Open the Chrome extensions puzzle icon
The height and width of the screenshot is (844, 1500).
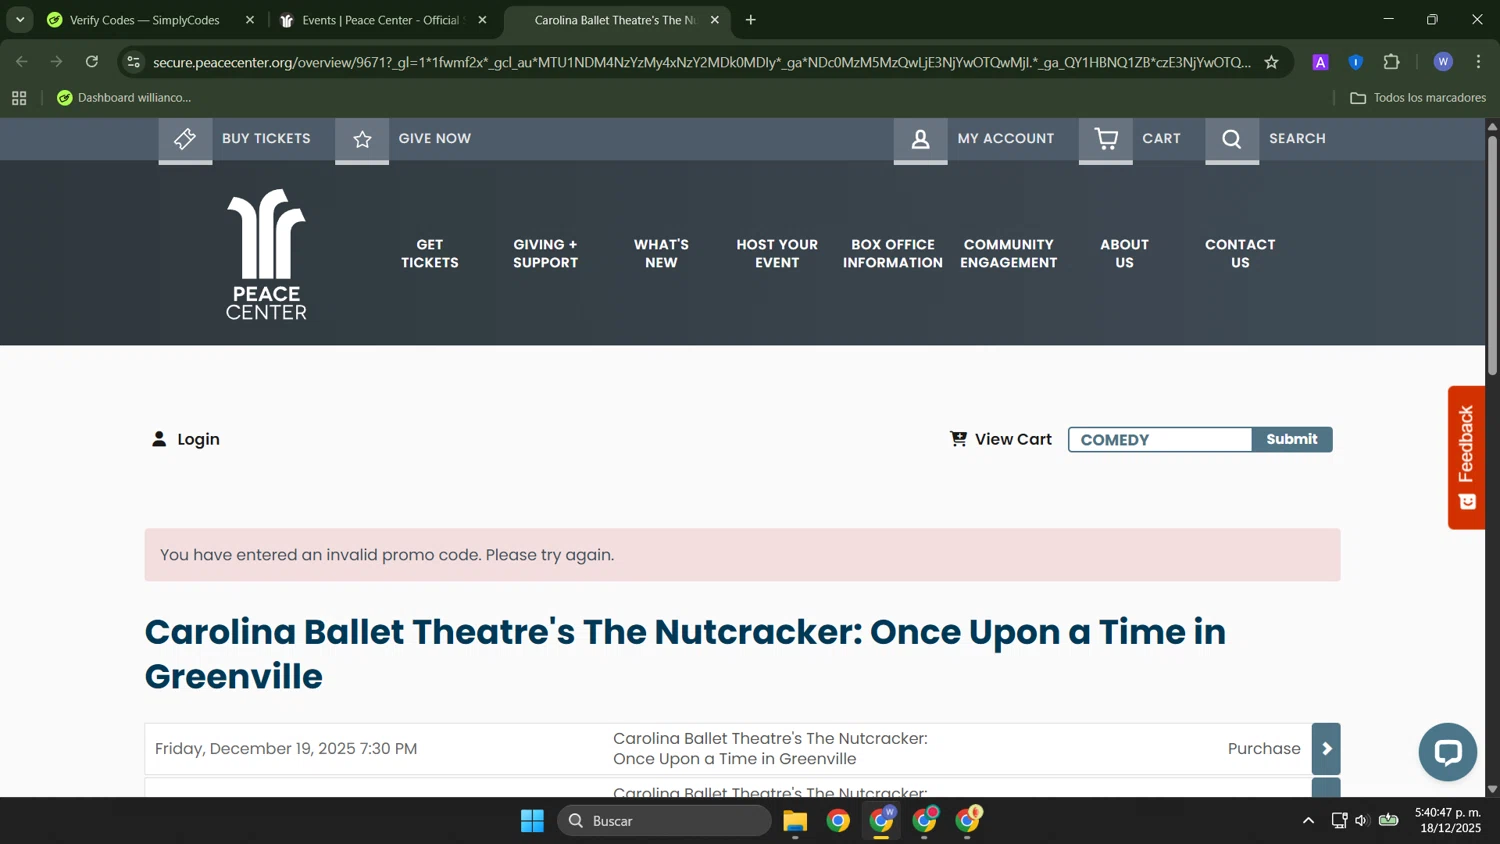(x=1391, y=62)
